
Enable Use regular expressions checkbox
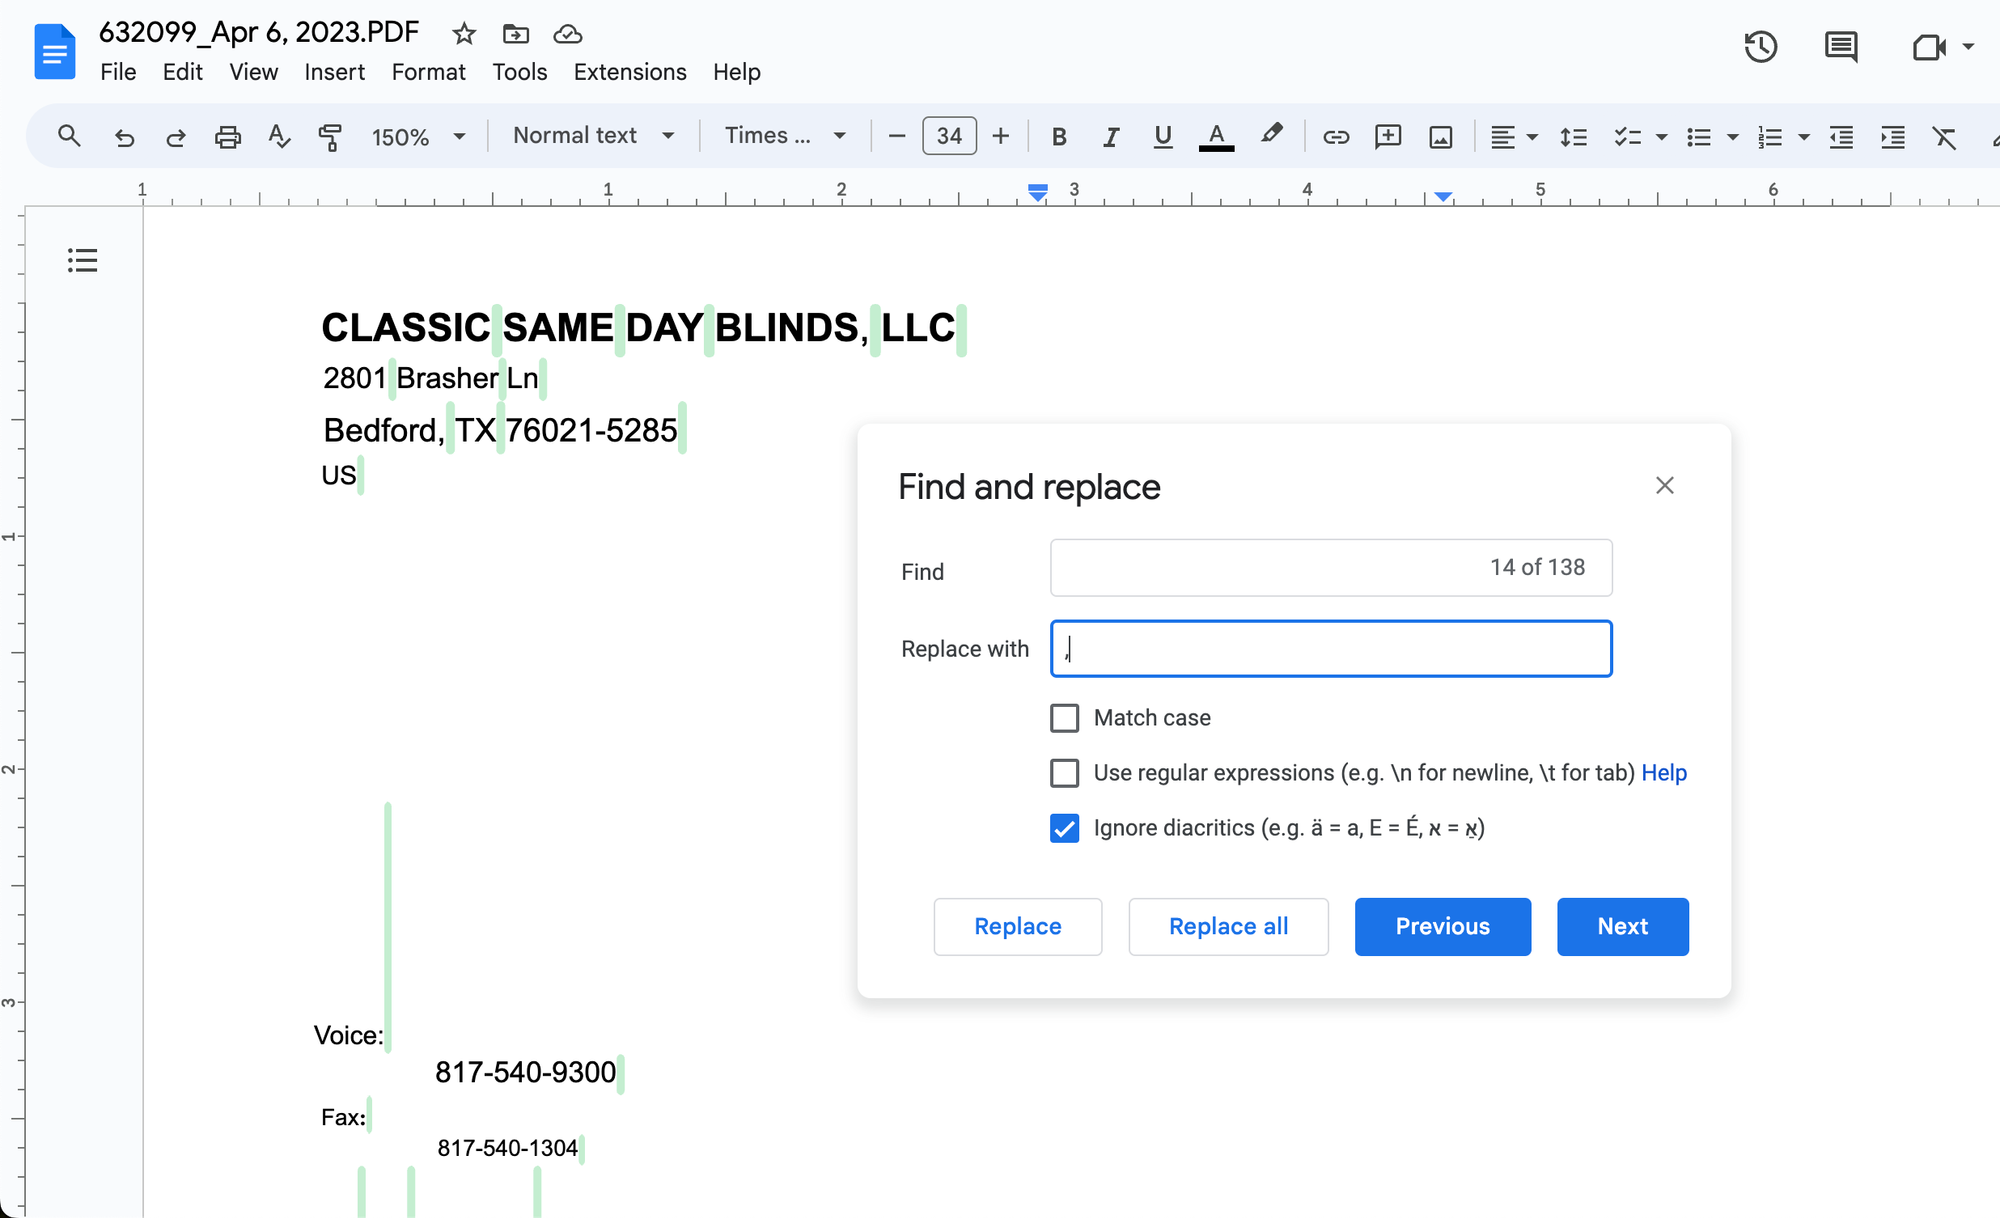coord(1064,773)
